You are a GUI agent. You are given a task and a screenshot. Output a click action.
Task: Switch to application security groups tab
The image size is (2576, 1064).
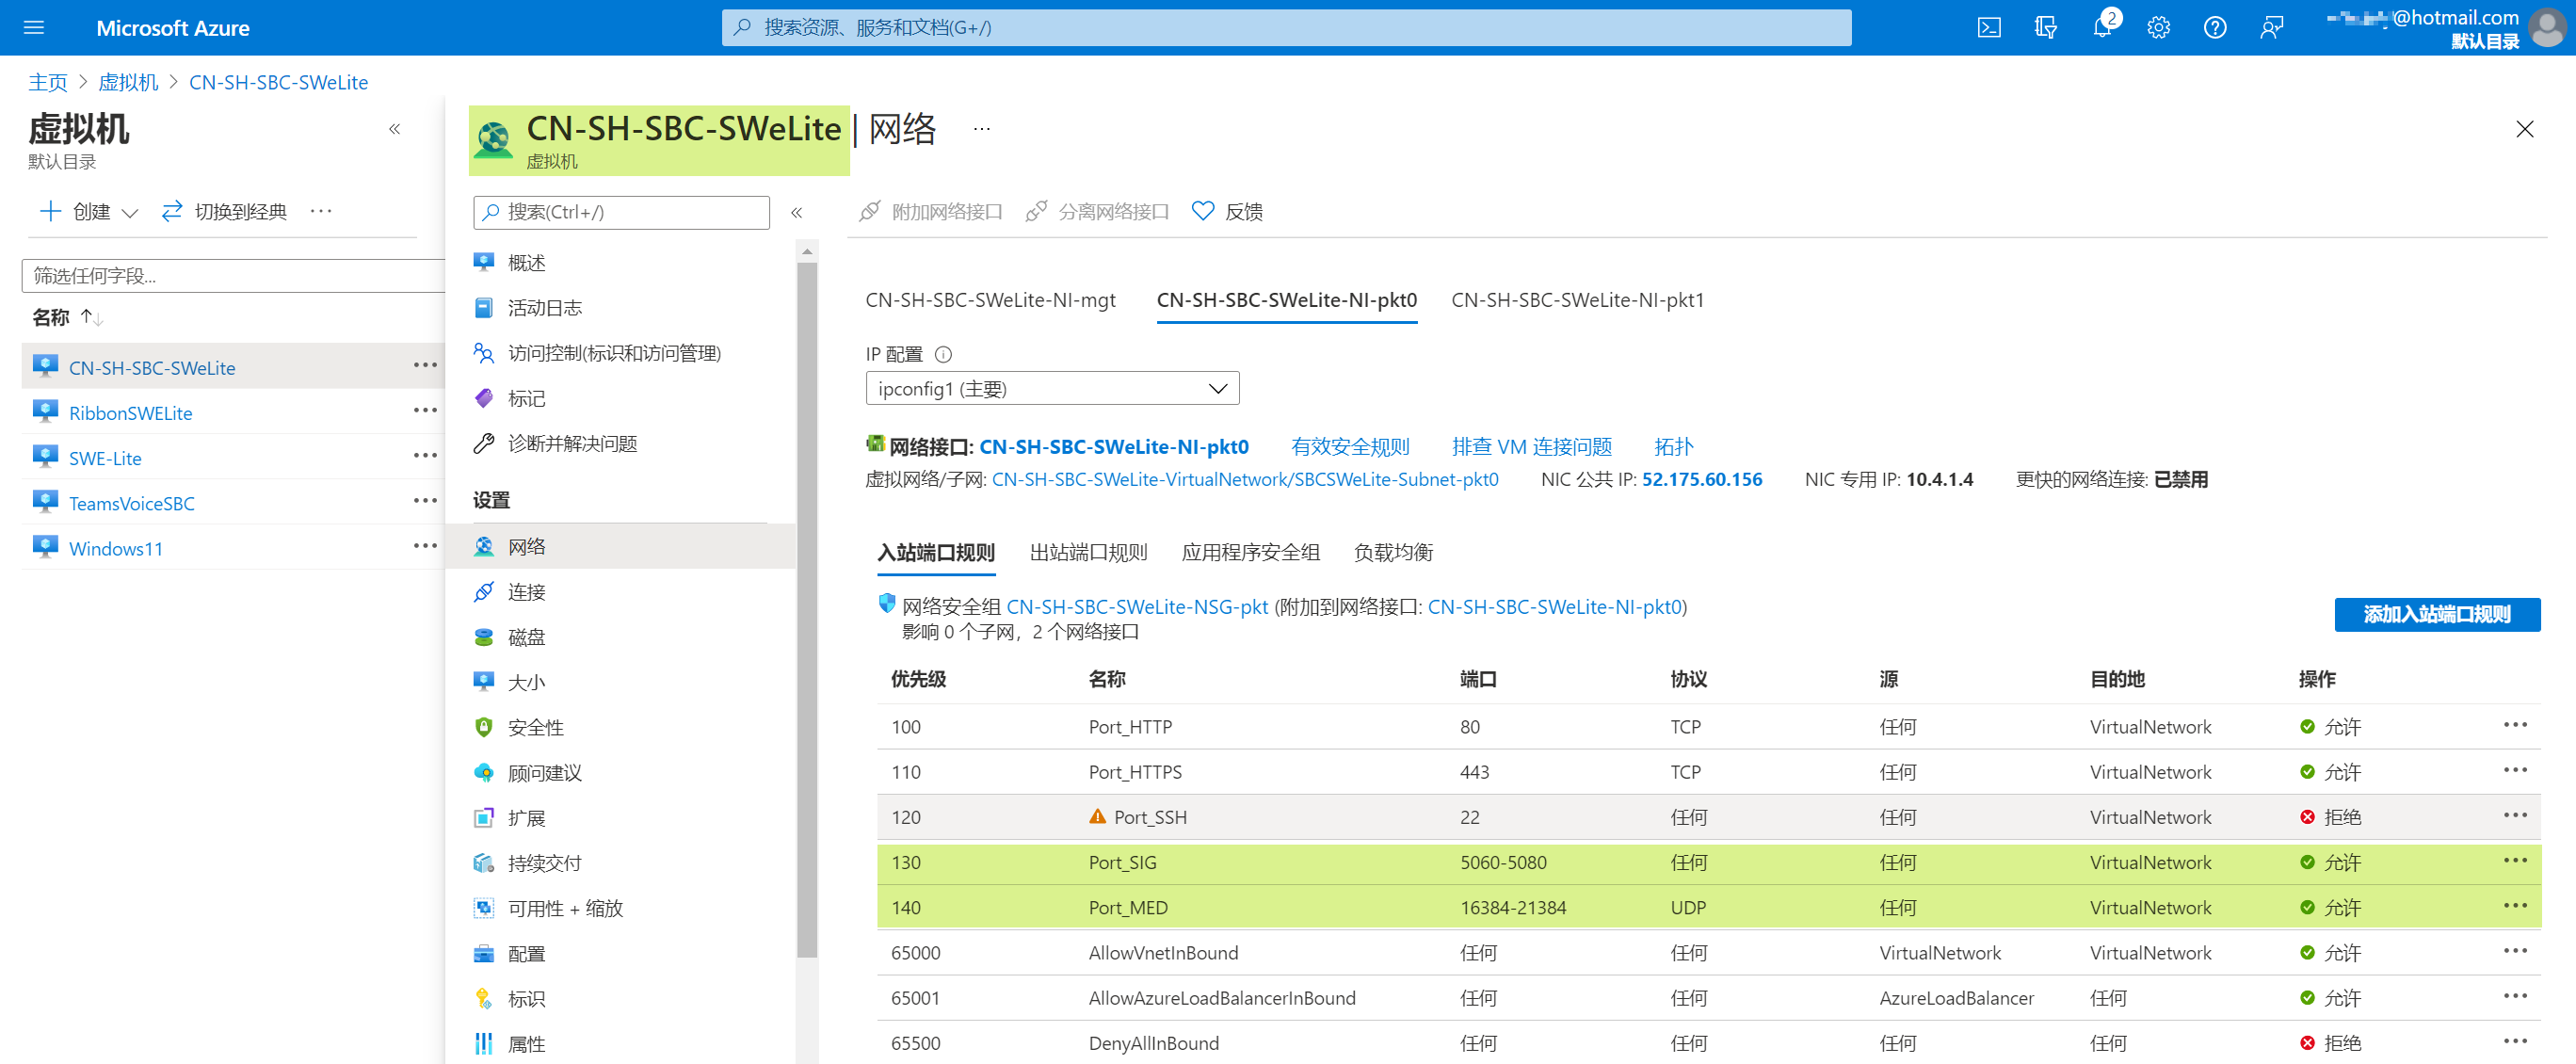click(x=1250, y=552)
